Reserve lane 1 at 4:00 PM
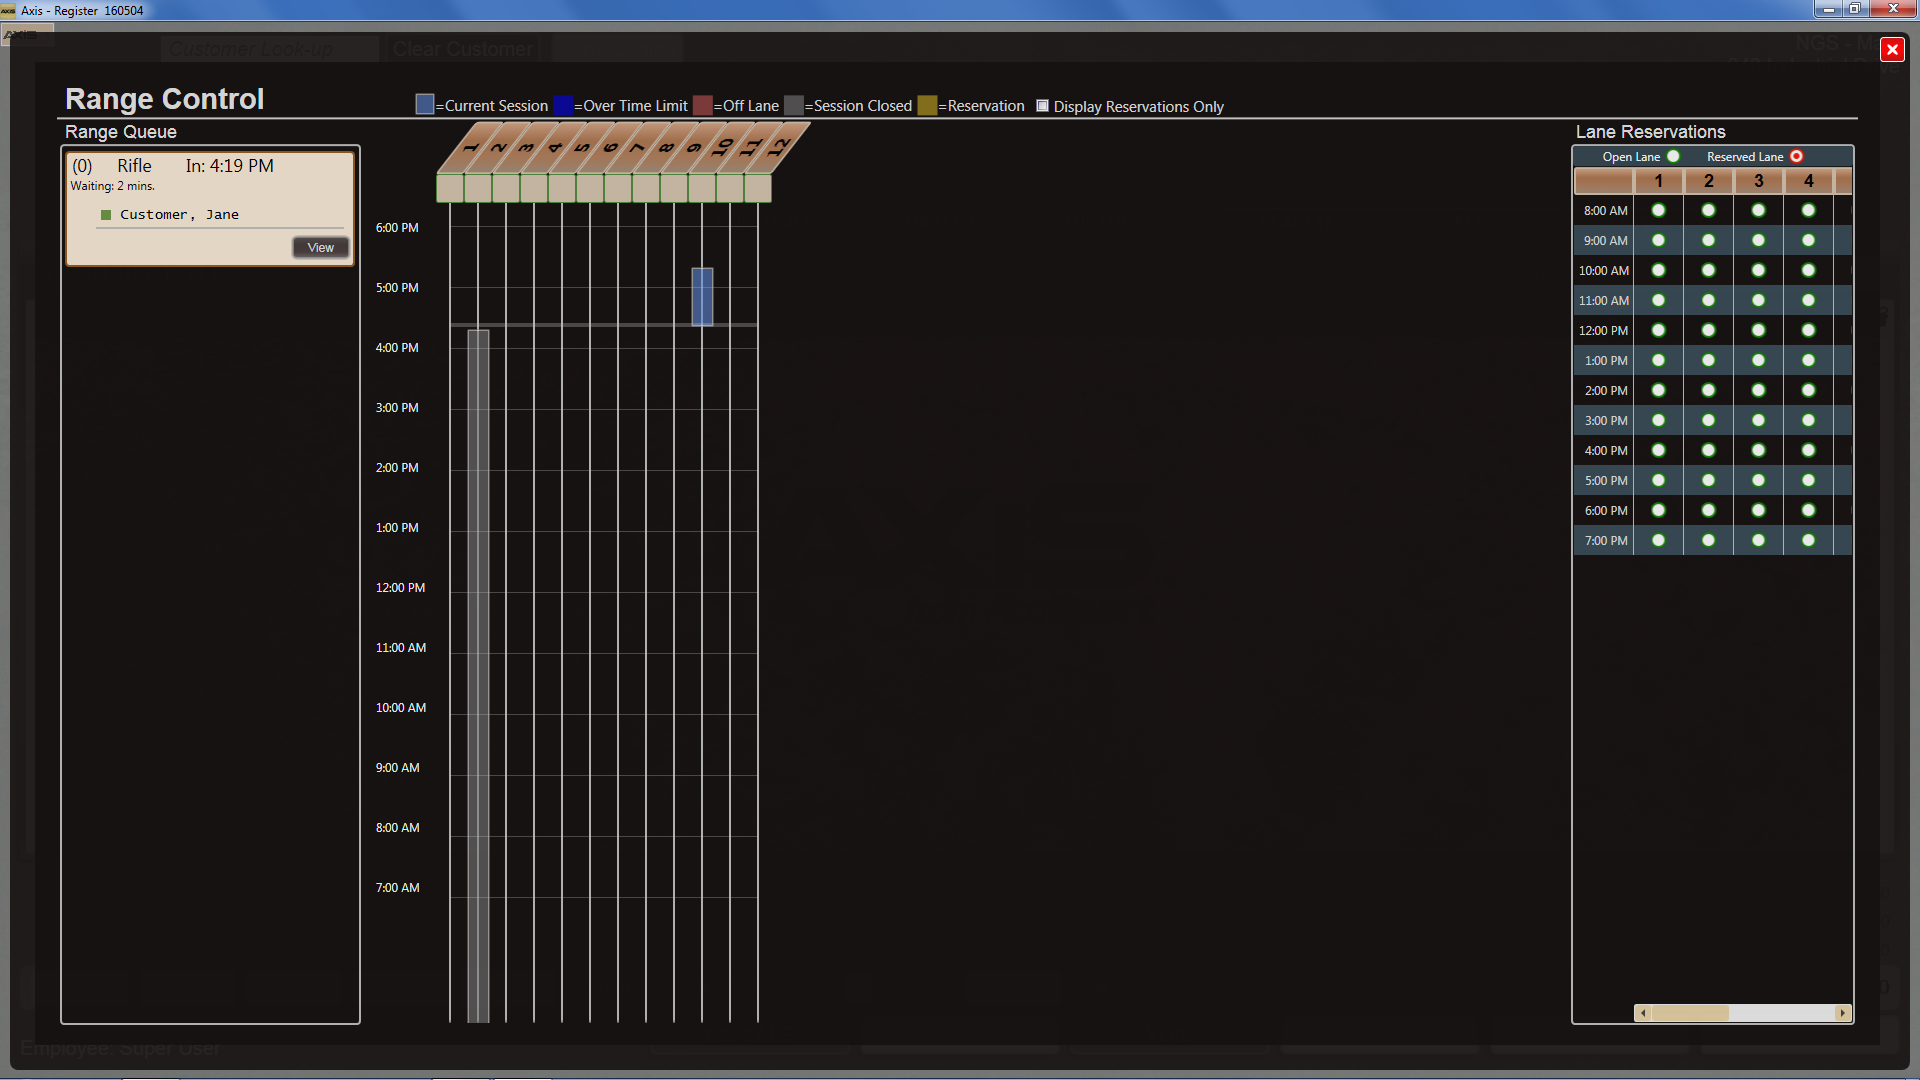This screenshot has width=1920, height=1080. point(1658,450)
